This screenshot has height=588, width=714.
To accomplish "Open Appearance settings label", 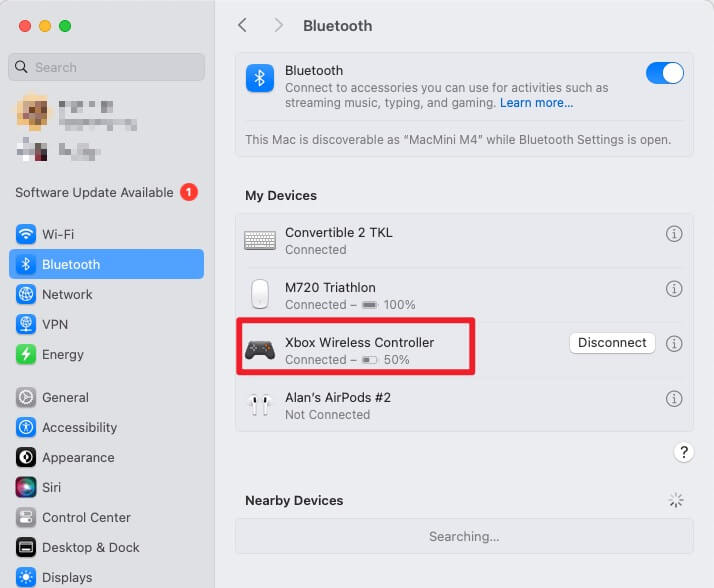I will (78, 457).
